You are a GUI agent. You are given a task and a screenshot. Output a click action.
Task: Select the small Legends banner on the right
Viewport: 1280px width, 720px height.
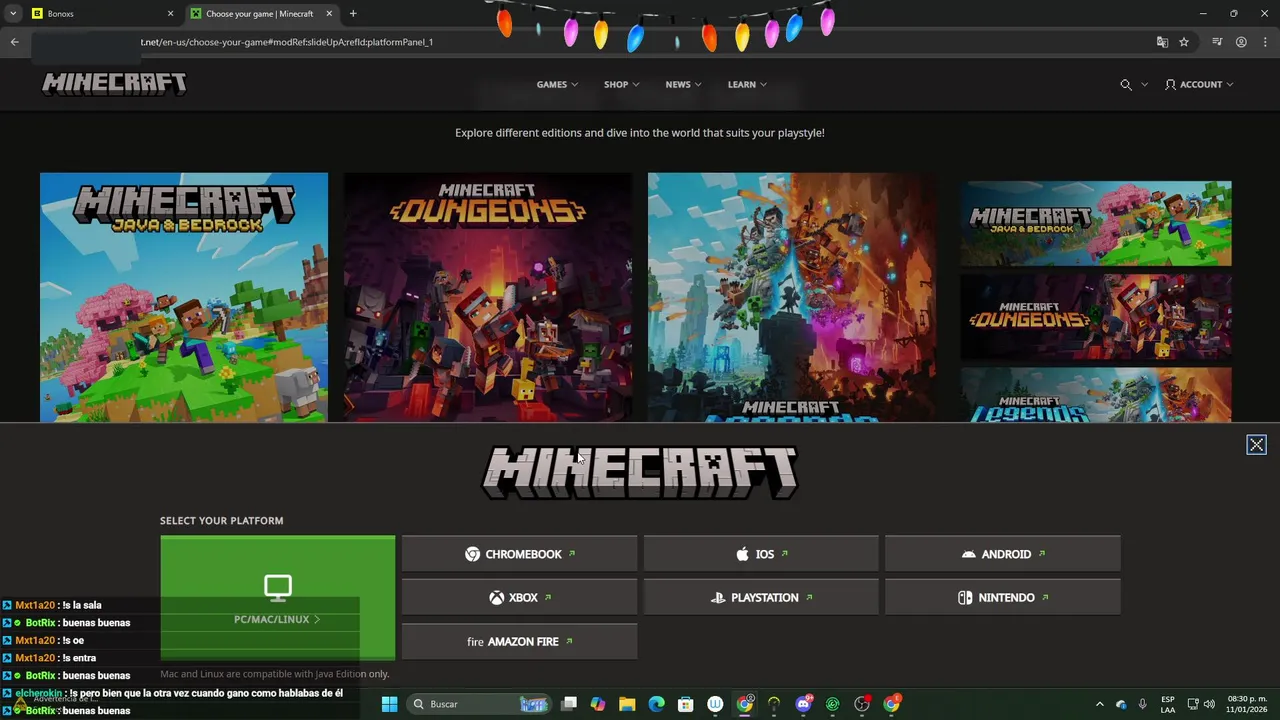(1096, 395)
